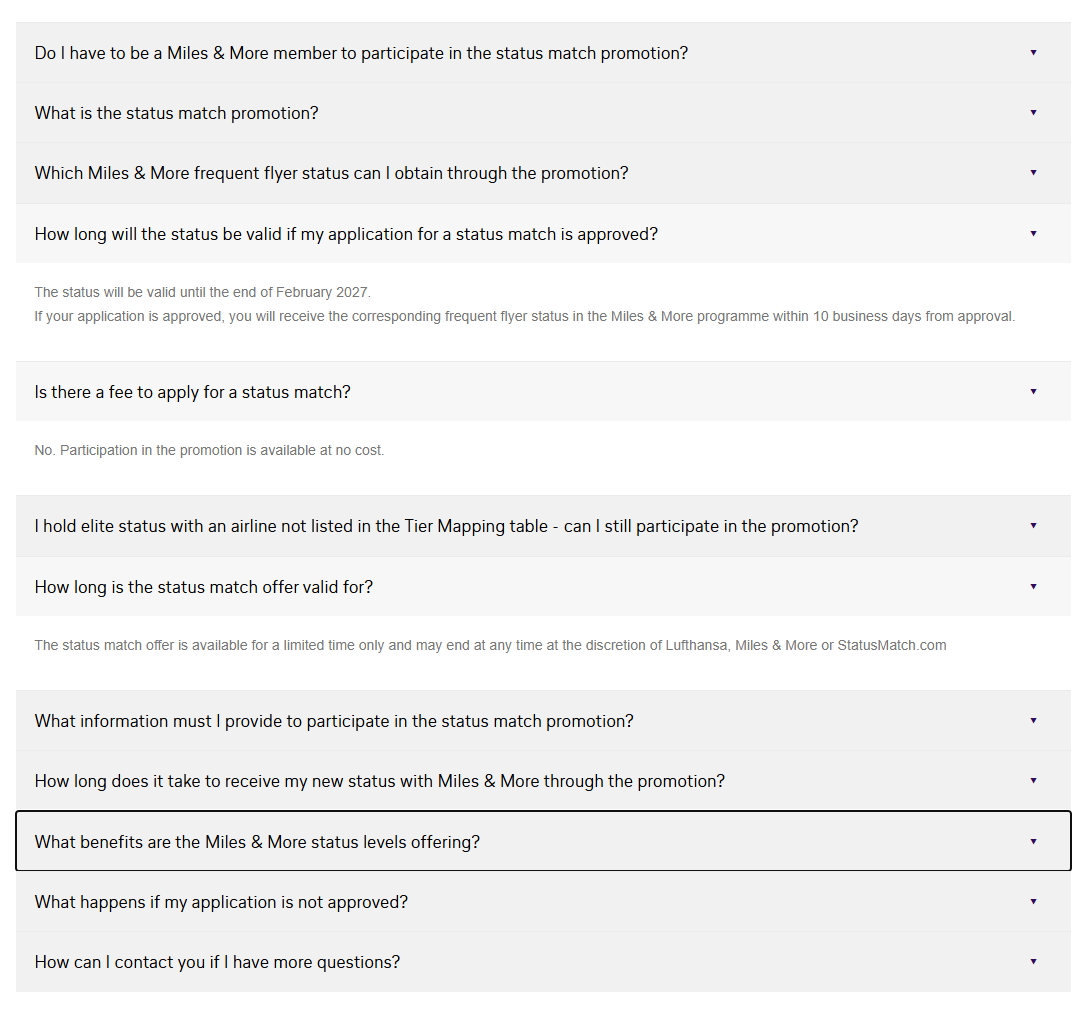Viewport: 1085px width, 1011px height.
Task: Click the February 2027 validity answer text
Action: [202, 292]
